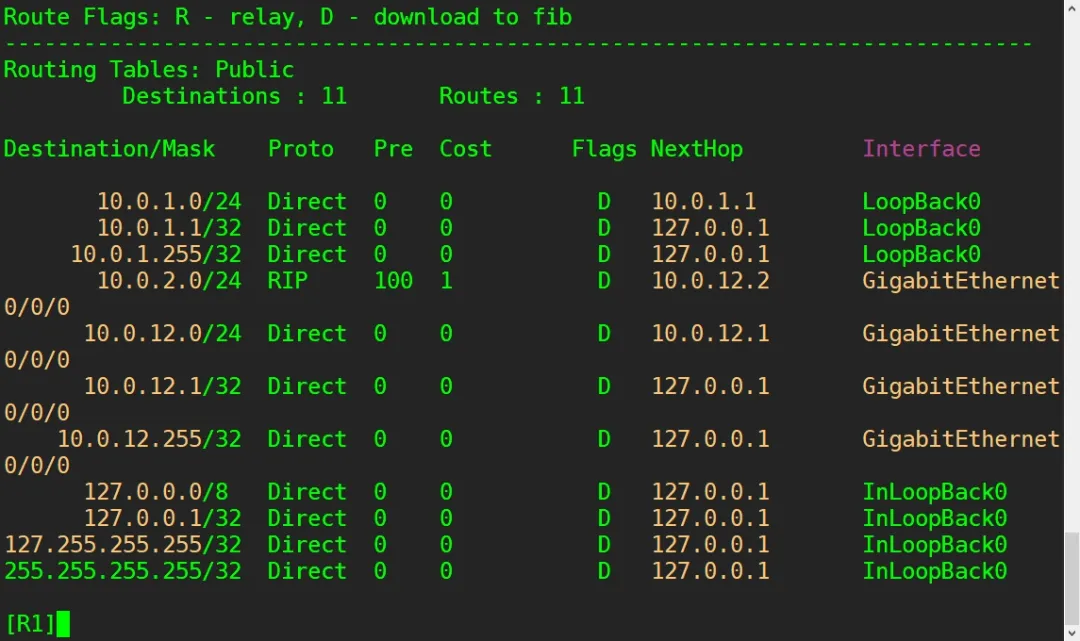This screenshot has width=1080, height=641.
Task: Click the 255.255.255.255/32 destination entry
Action: tap(123, 571)
